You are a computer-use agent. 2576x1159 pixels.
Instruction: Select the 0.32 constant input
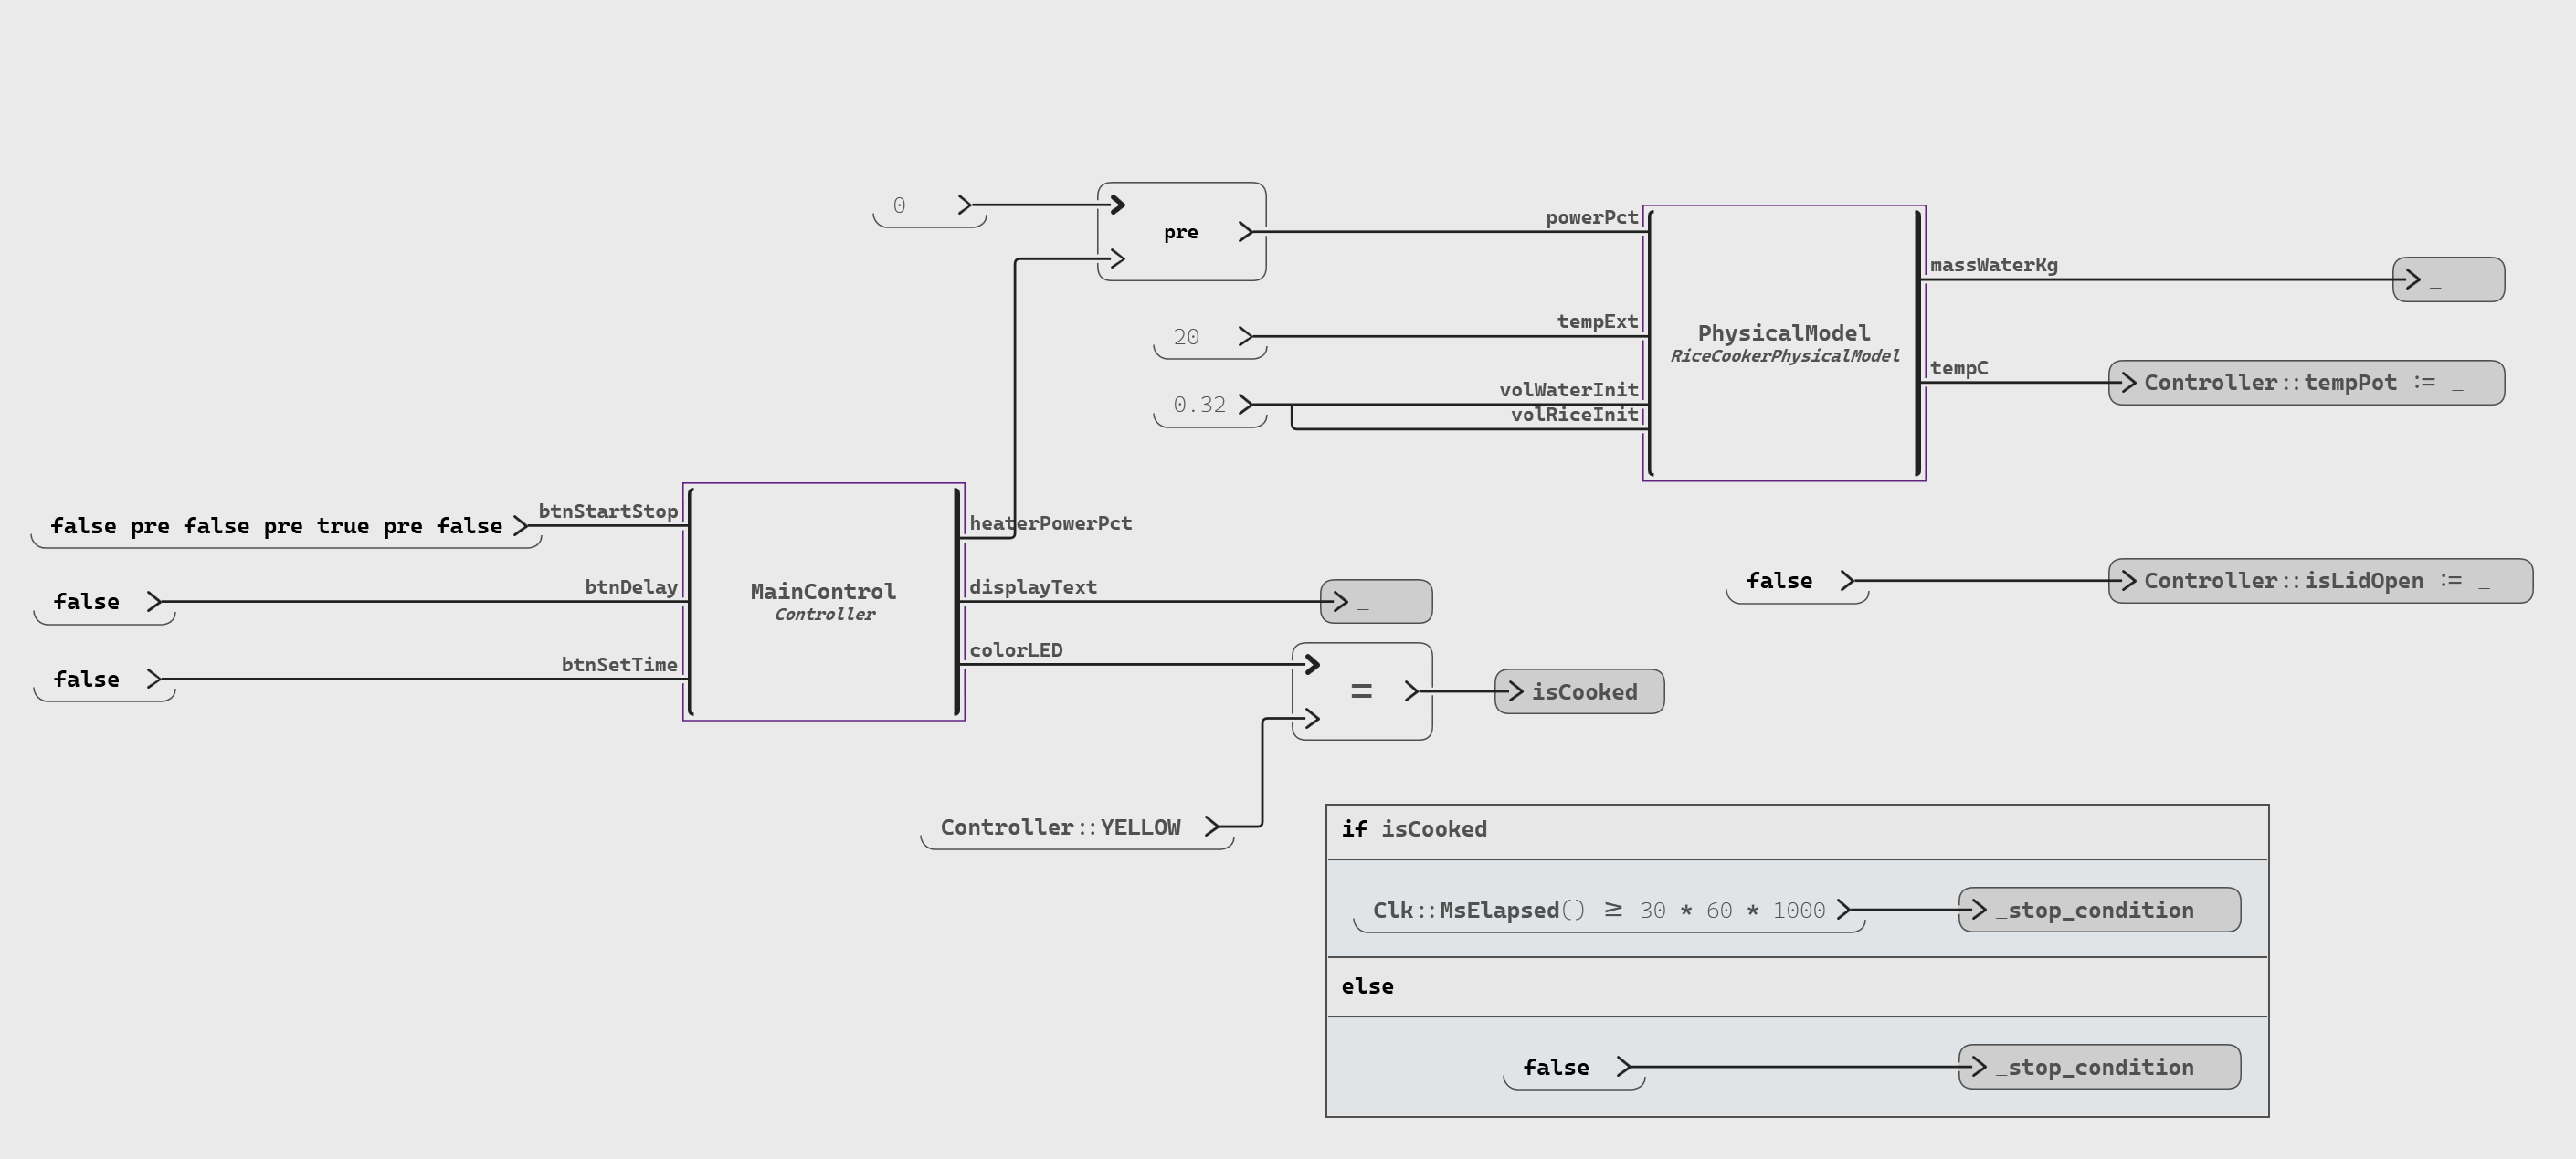[x=1199, y=405]
